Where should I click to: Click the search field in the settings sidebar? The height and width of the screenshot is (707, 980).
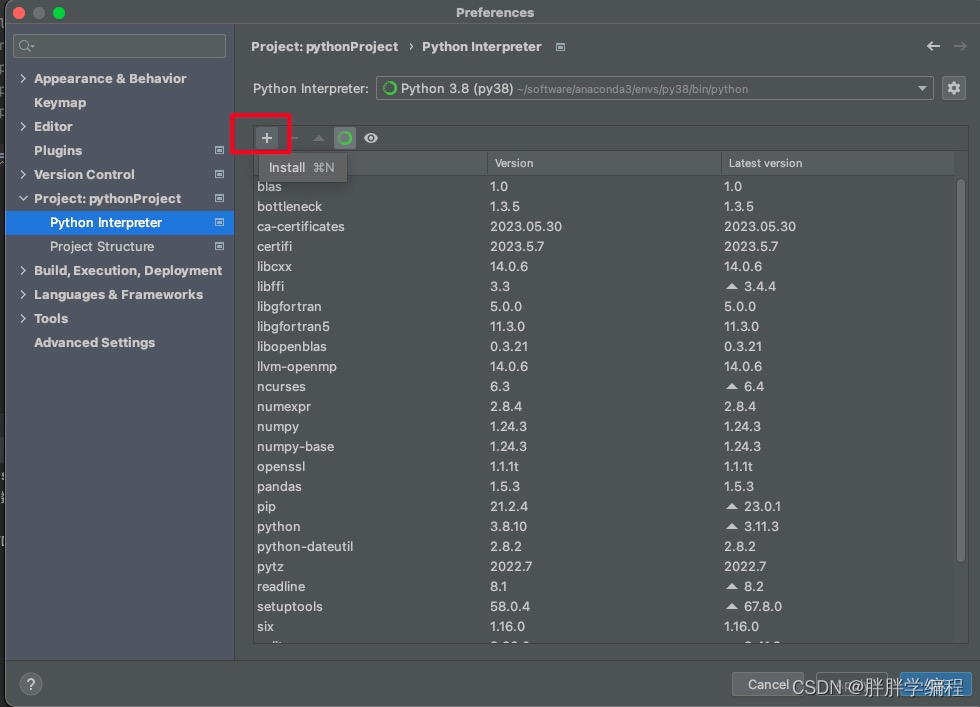coord(119,45)
